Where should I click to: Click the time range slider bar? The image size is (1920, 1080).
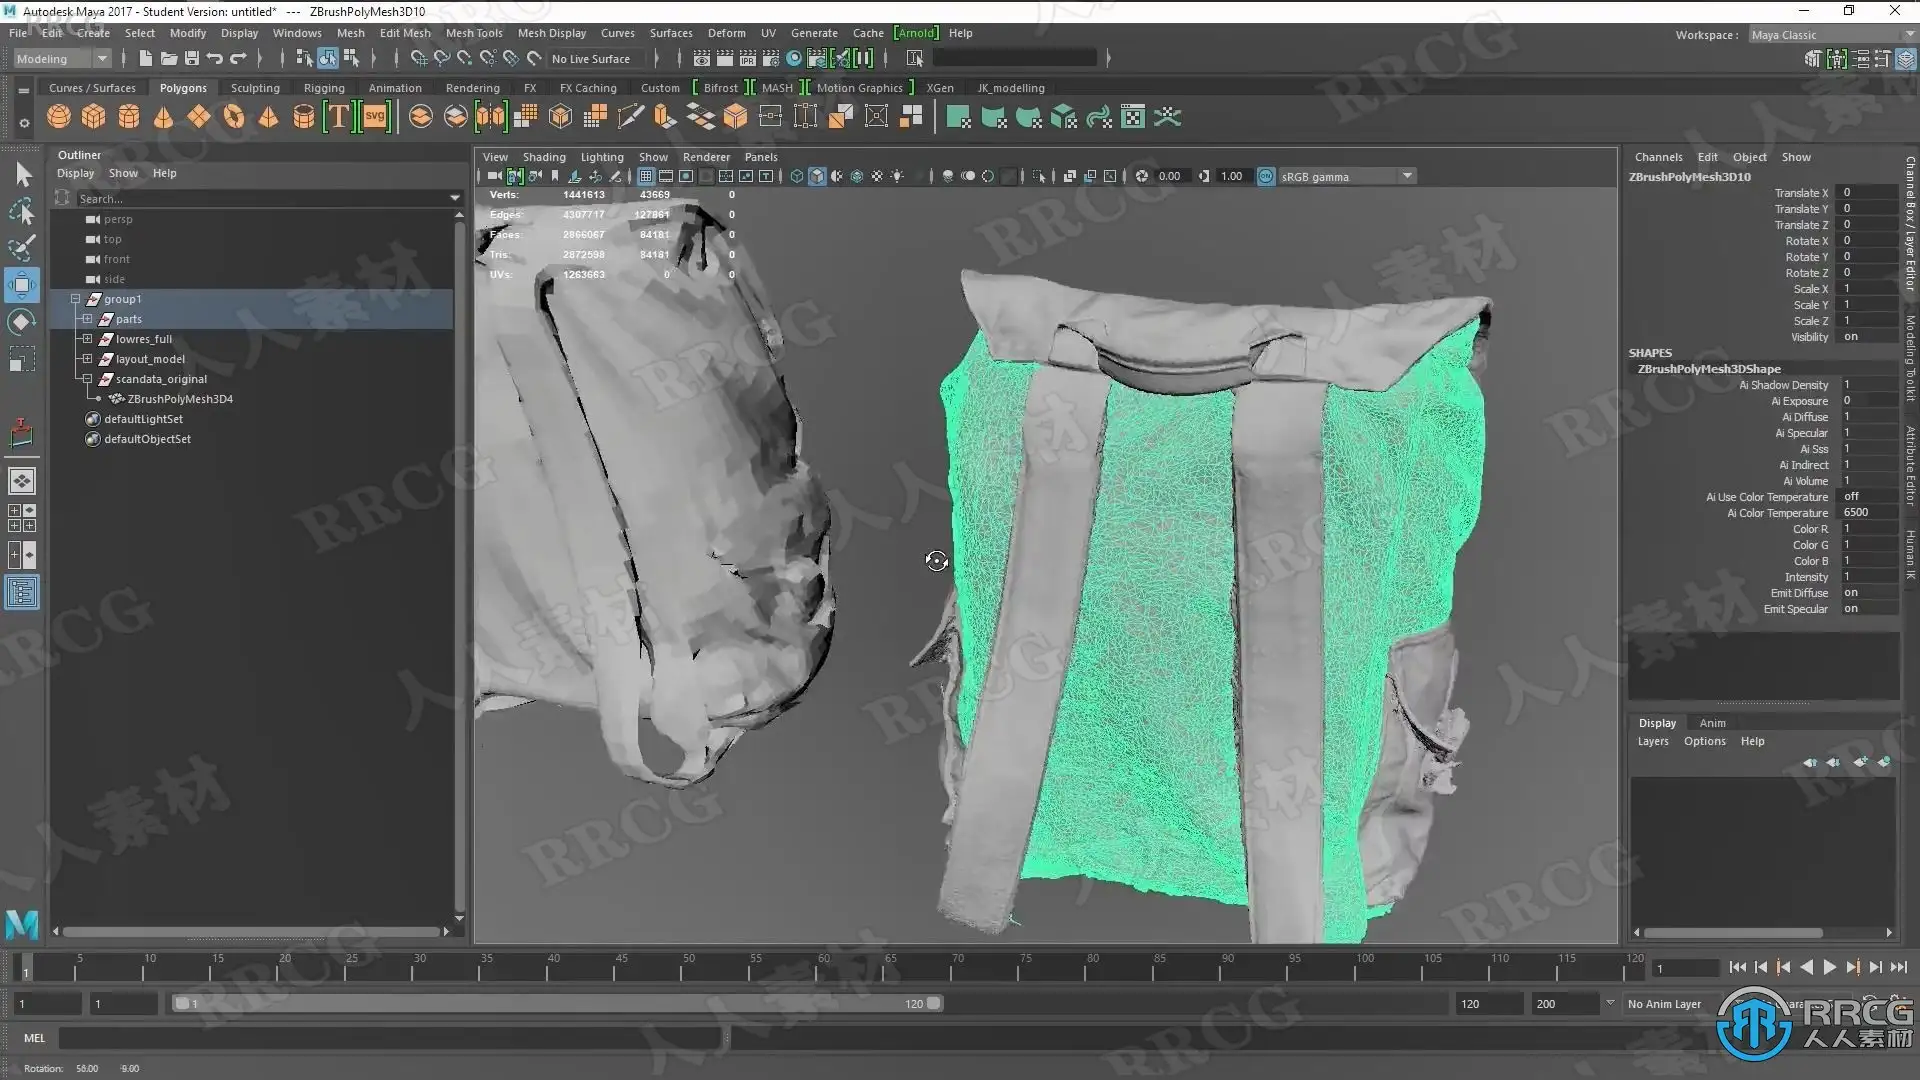(555, 1004)
